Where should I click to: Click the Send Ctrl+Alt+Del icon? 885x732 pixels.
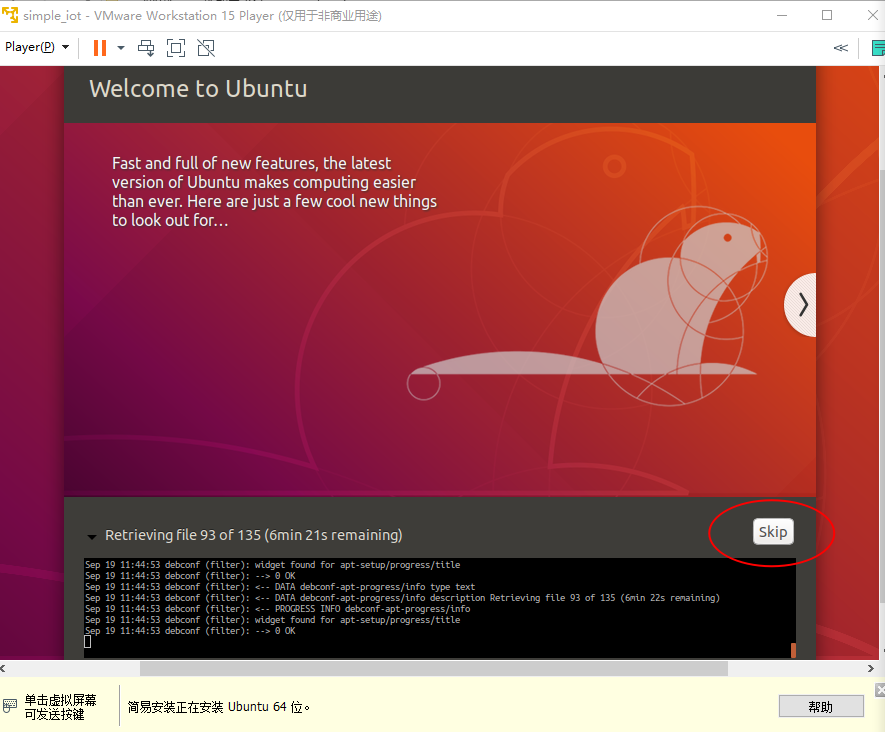point(146,48)
